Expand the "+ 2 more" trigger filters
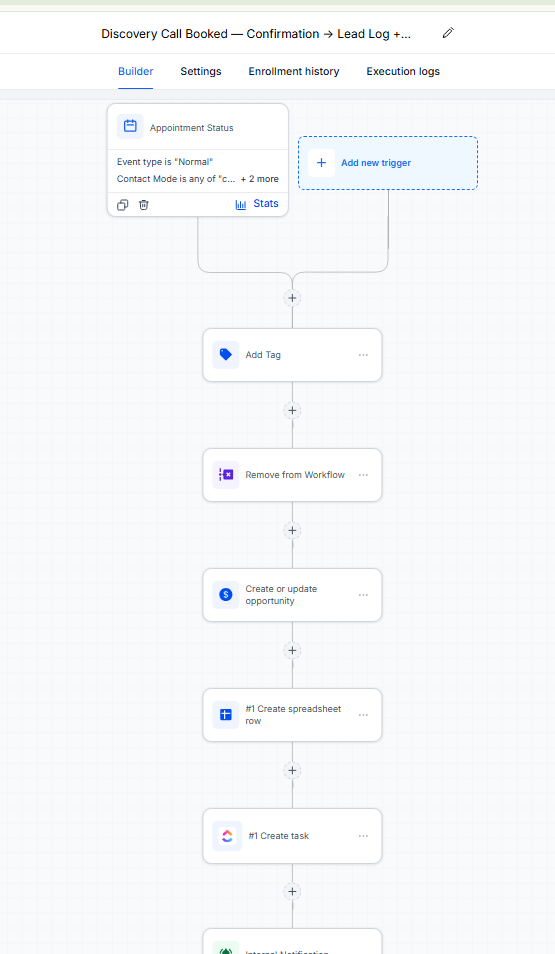This screenshot has width=555, height=954. click(x=260, y=179)
